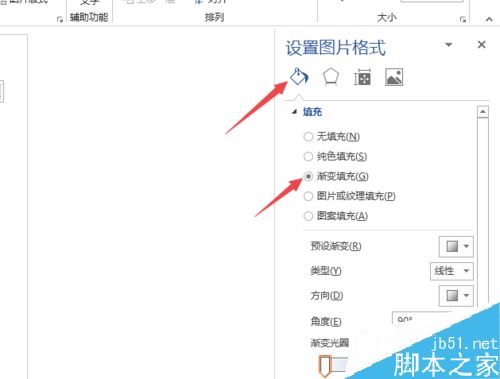Open the Effects pentagon tab icon
This screenshot has height=379, width=500.
tap(331, 77)
